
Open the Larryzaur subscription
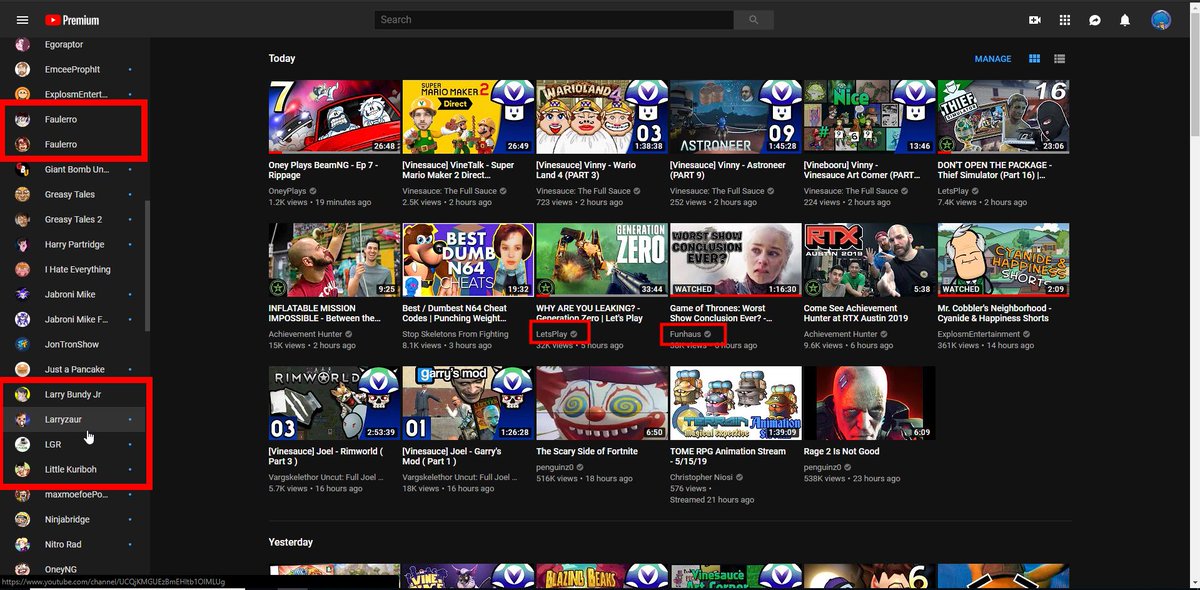point(72,419)
